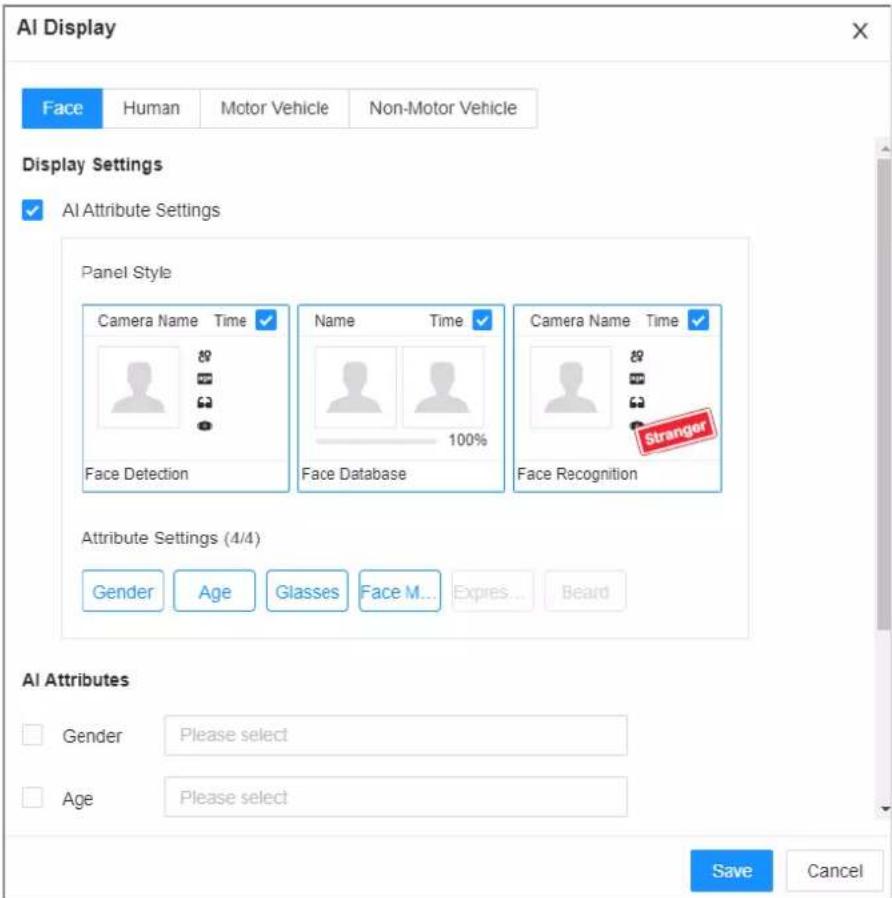Image resolution: width=892 pixels, height=898 pixels.
Task: Toggle AI Attribute Settings checkbox
Action: point(32,210)
